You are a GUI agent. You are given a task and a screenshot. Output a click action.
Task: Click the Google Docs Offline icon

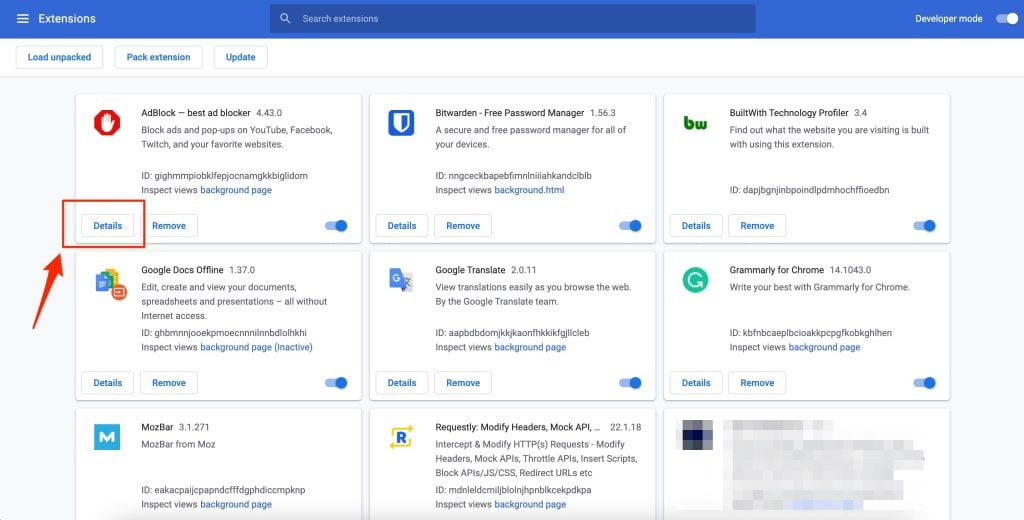point(110,284)
